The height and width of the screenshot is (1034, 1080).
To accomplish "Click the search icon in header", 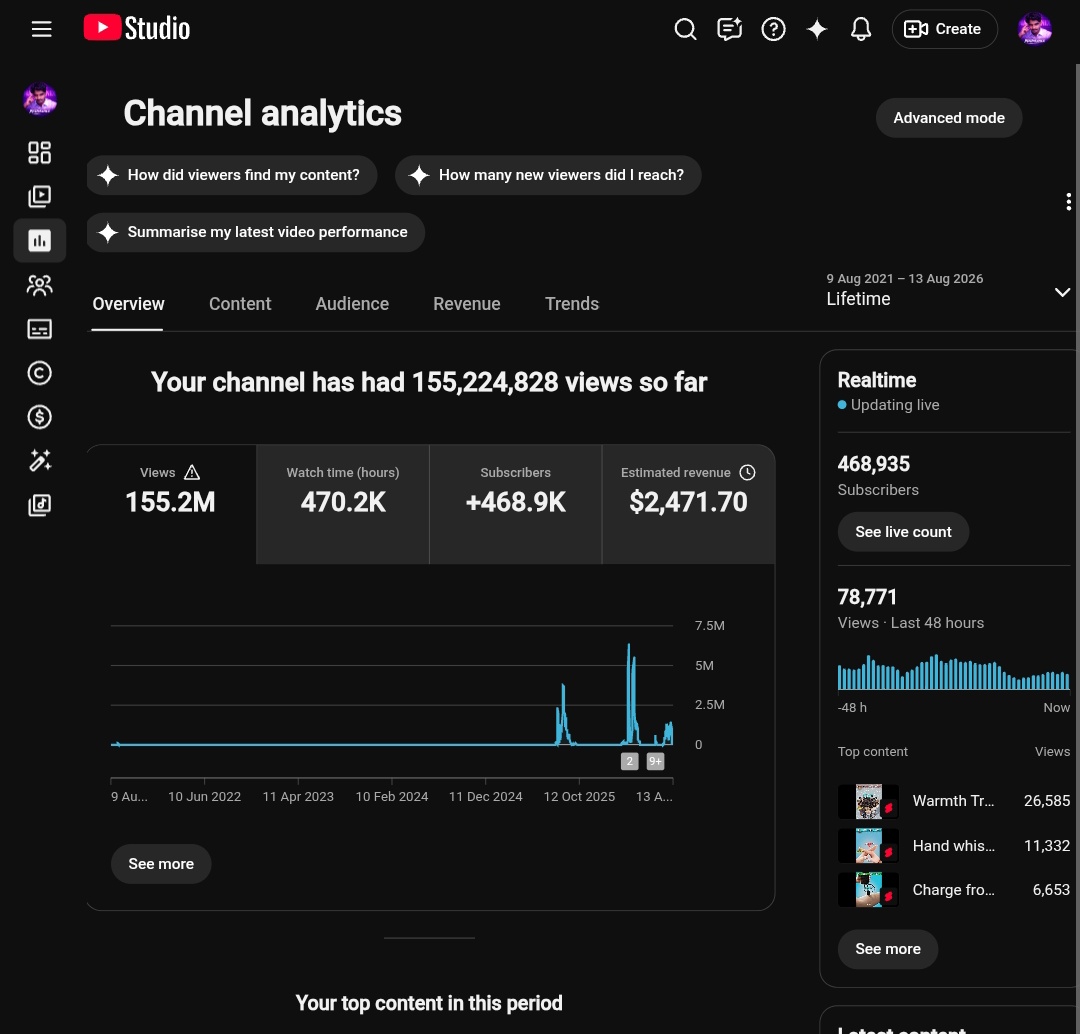I will pyautogui.click(x=685, y=29).
